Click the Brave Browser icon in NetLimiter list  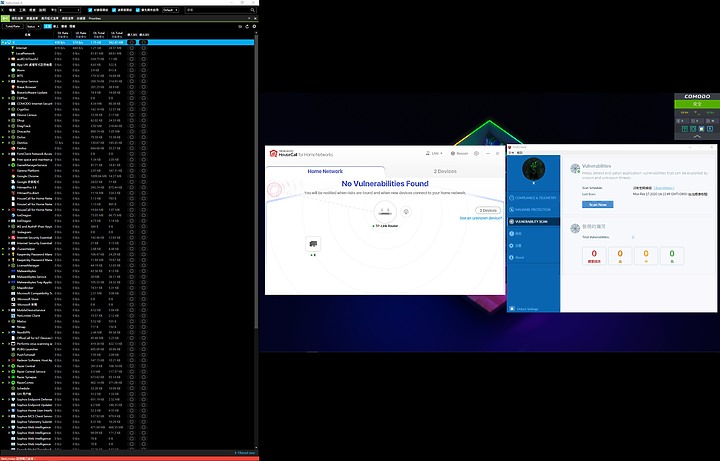[13, 87]
